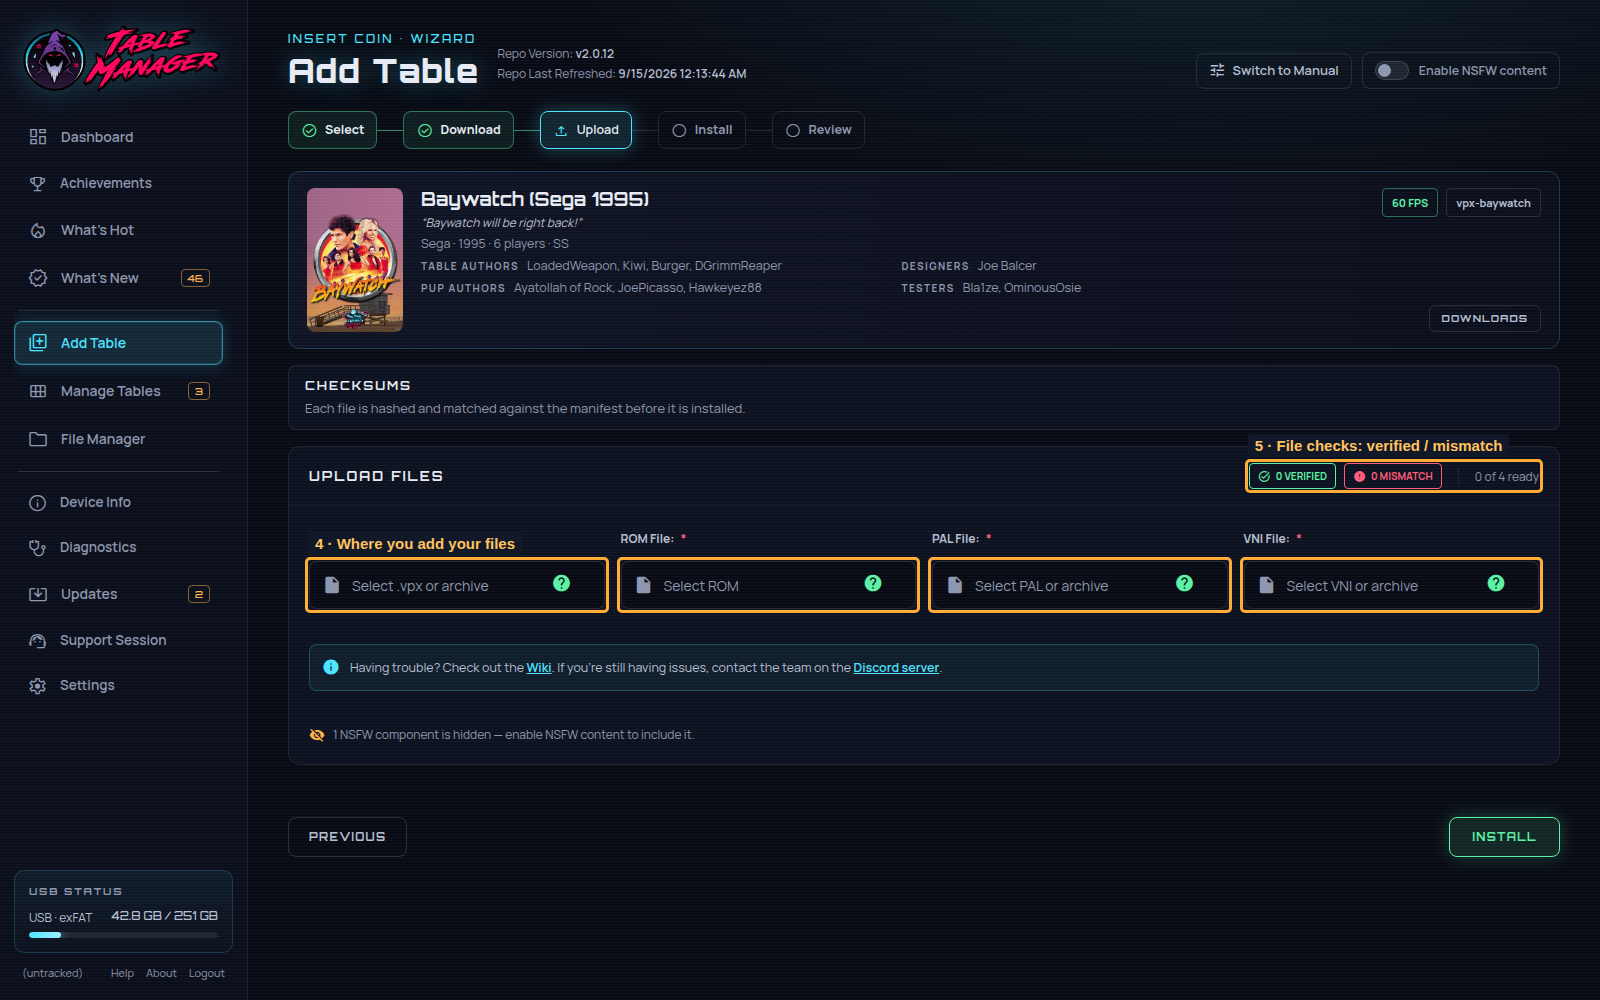Screen dimensions: 1600x1000
Task: Click Select .vpx or archive field
Action: 457,585
